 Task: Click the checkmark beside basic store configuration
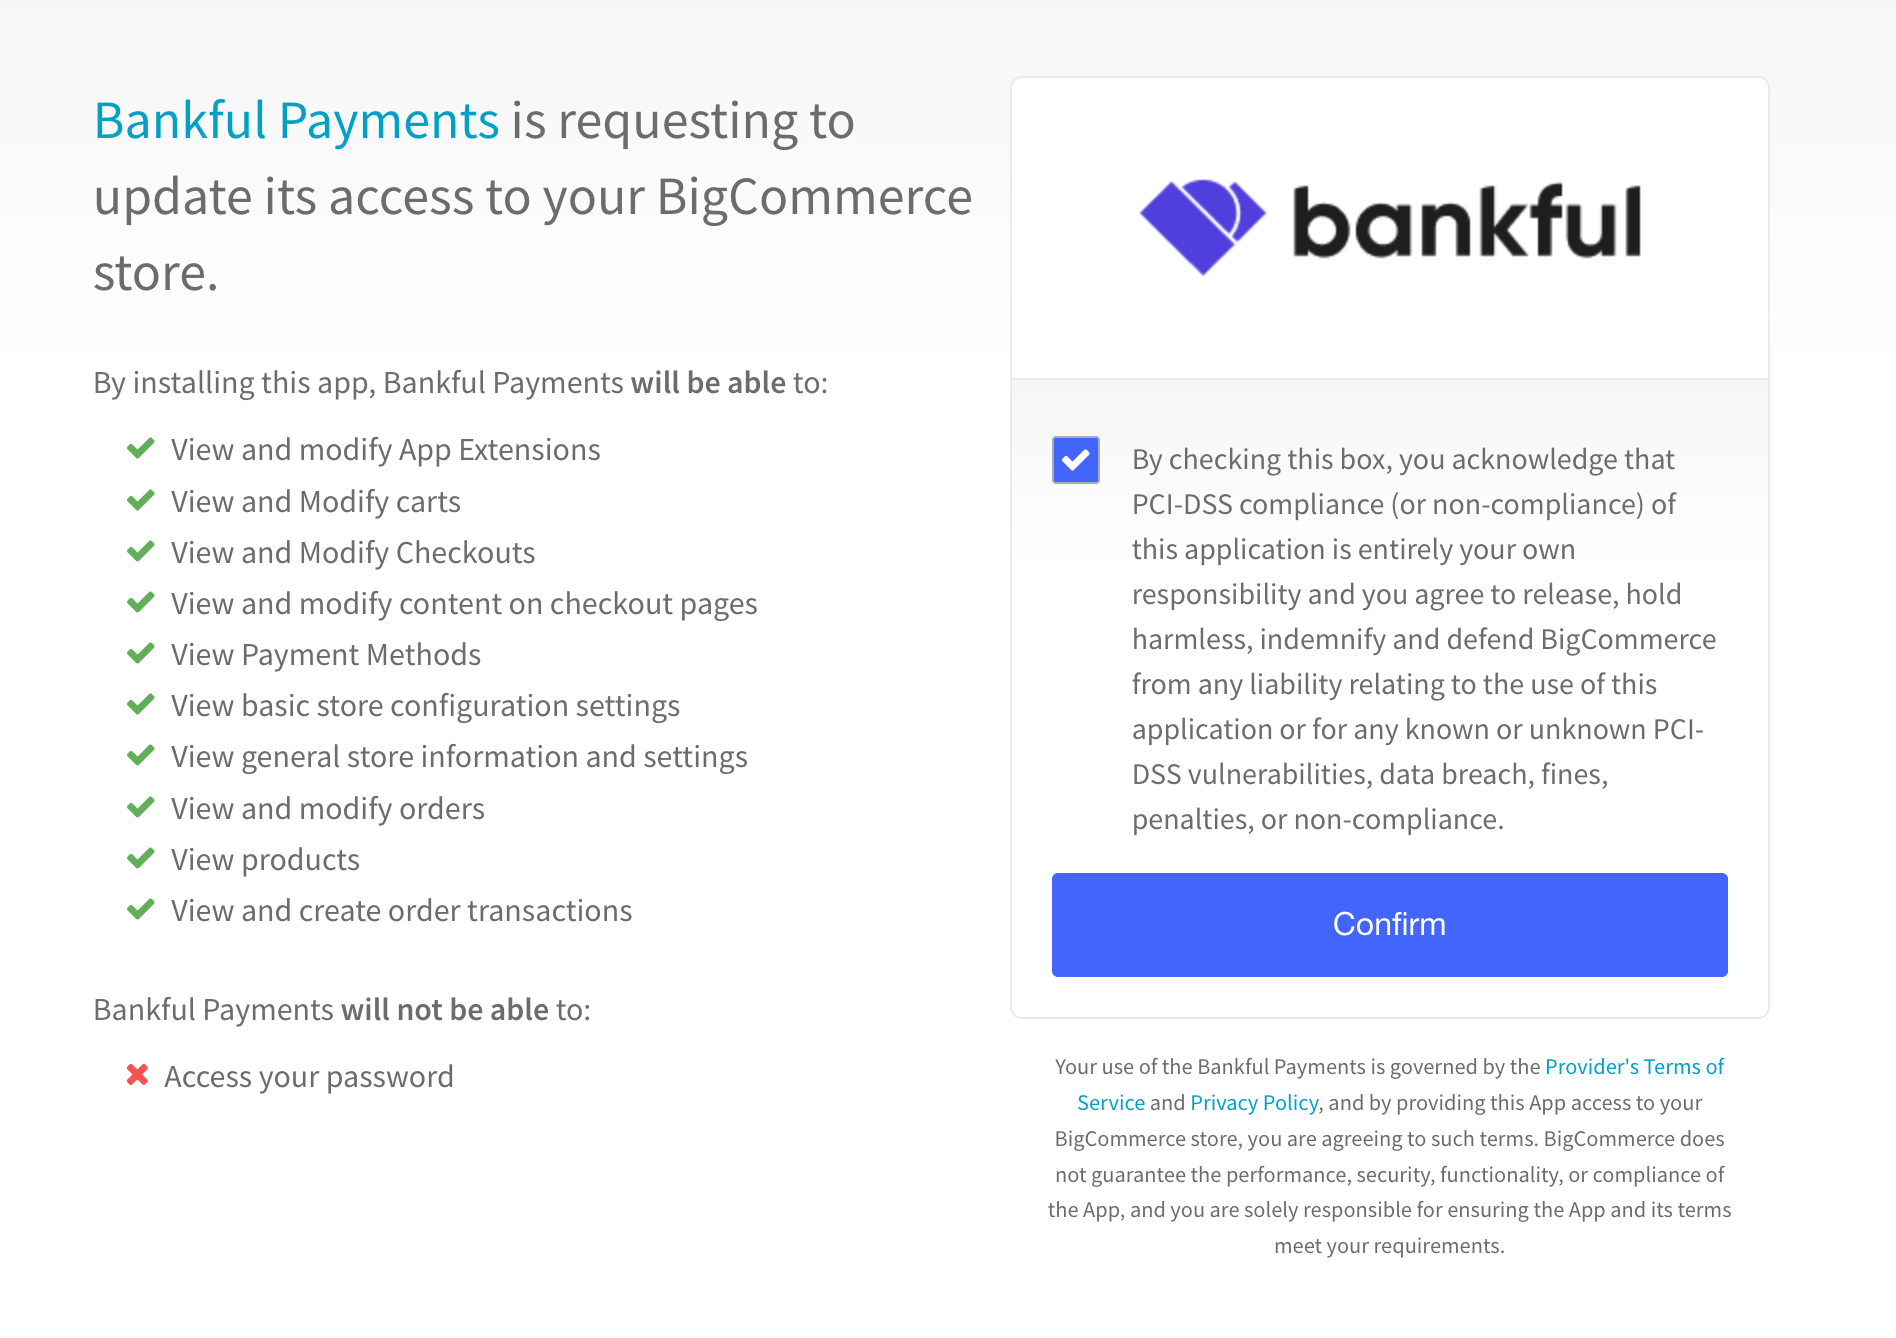(x=141, y=704)
